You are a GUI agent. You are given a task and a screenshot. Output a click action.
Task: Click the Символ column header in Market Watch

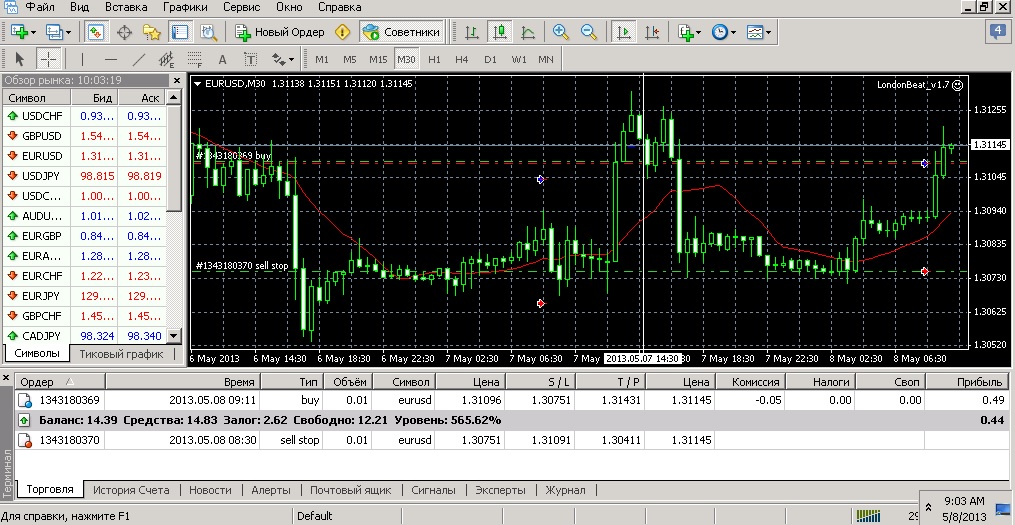[x=36, y=98]
